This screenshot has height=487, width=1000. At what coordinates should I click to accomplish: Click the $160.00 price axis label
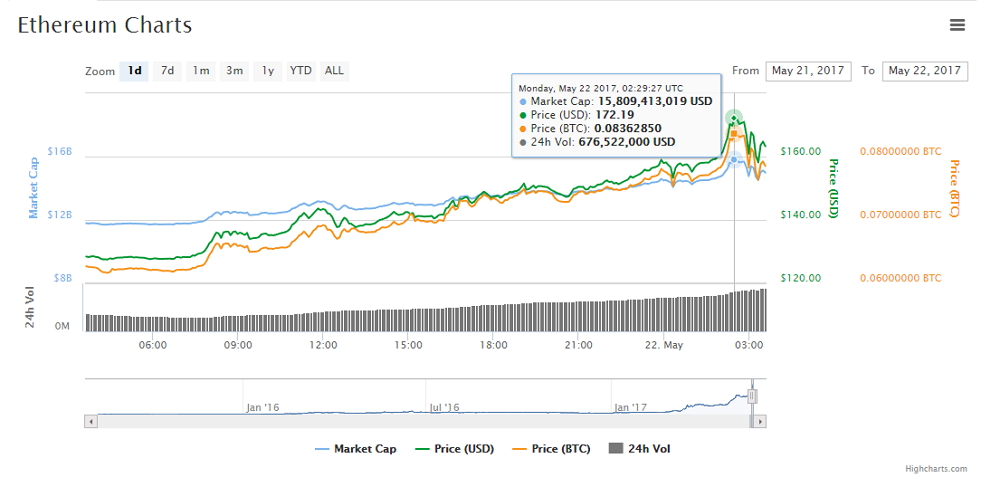pyautogui.click(x=800, y=151)
